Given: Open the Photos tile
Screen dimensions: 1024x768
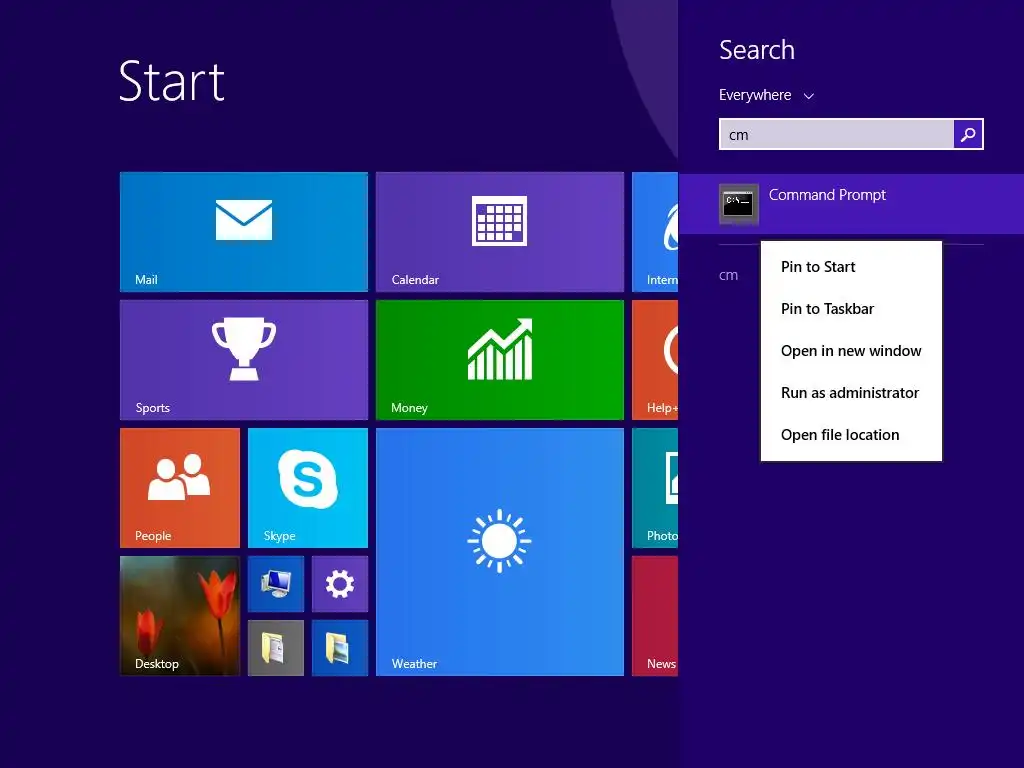Looking at the screenshot, I should [x=655, y=488].
